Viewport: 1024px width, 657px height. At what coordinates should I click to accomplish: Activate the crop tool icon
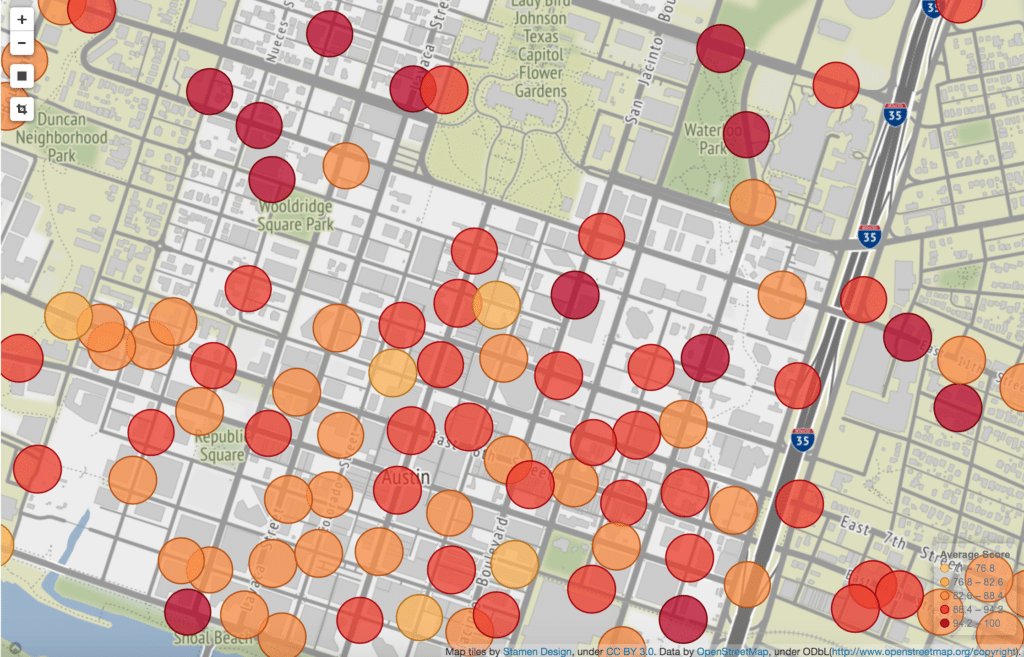pos(22,108)
